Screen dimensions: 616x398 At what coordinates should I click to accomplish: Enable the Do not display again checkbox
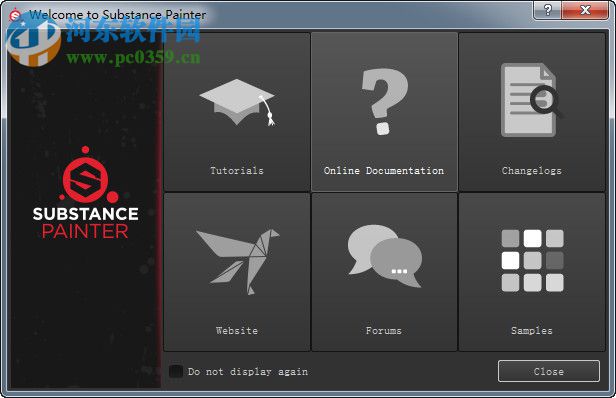pyautogui.click(x=176, y=371)
